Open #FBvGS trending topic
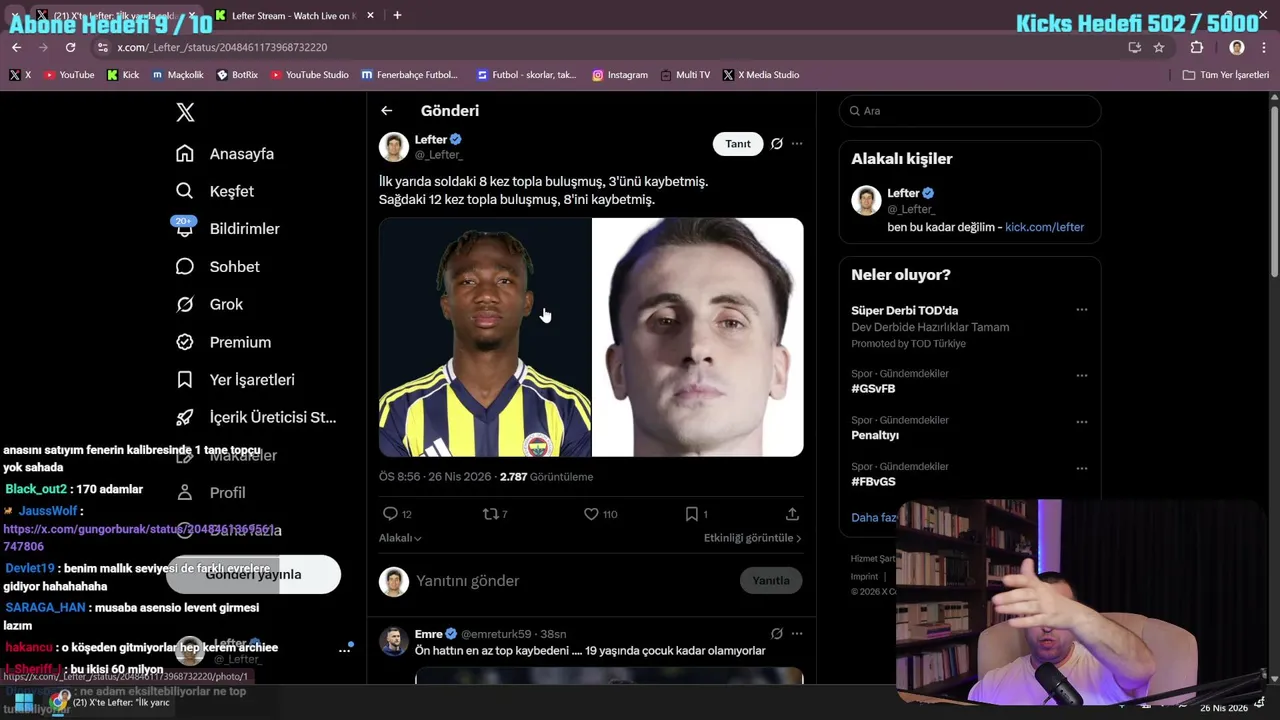 (x=873, y=481)
